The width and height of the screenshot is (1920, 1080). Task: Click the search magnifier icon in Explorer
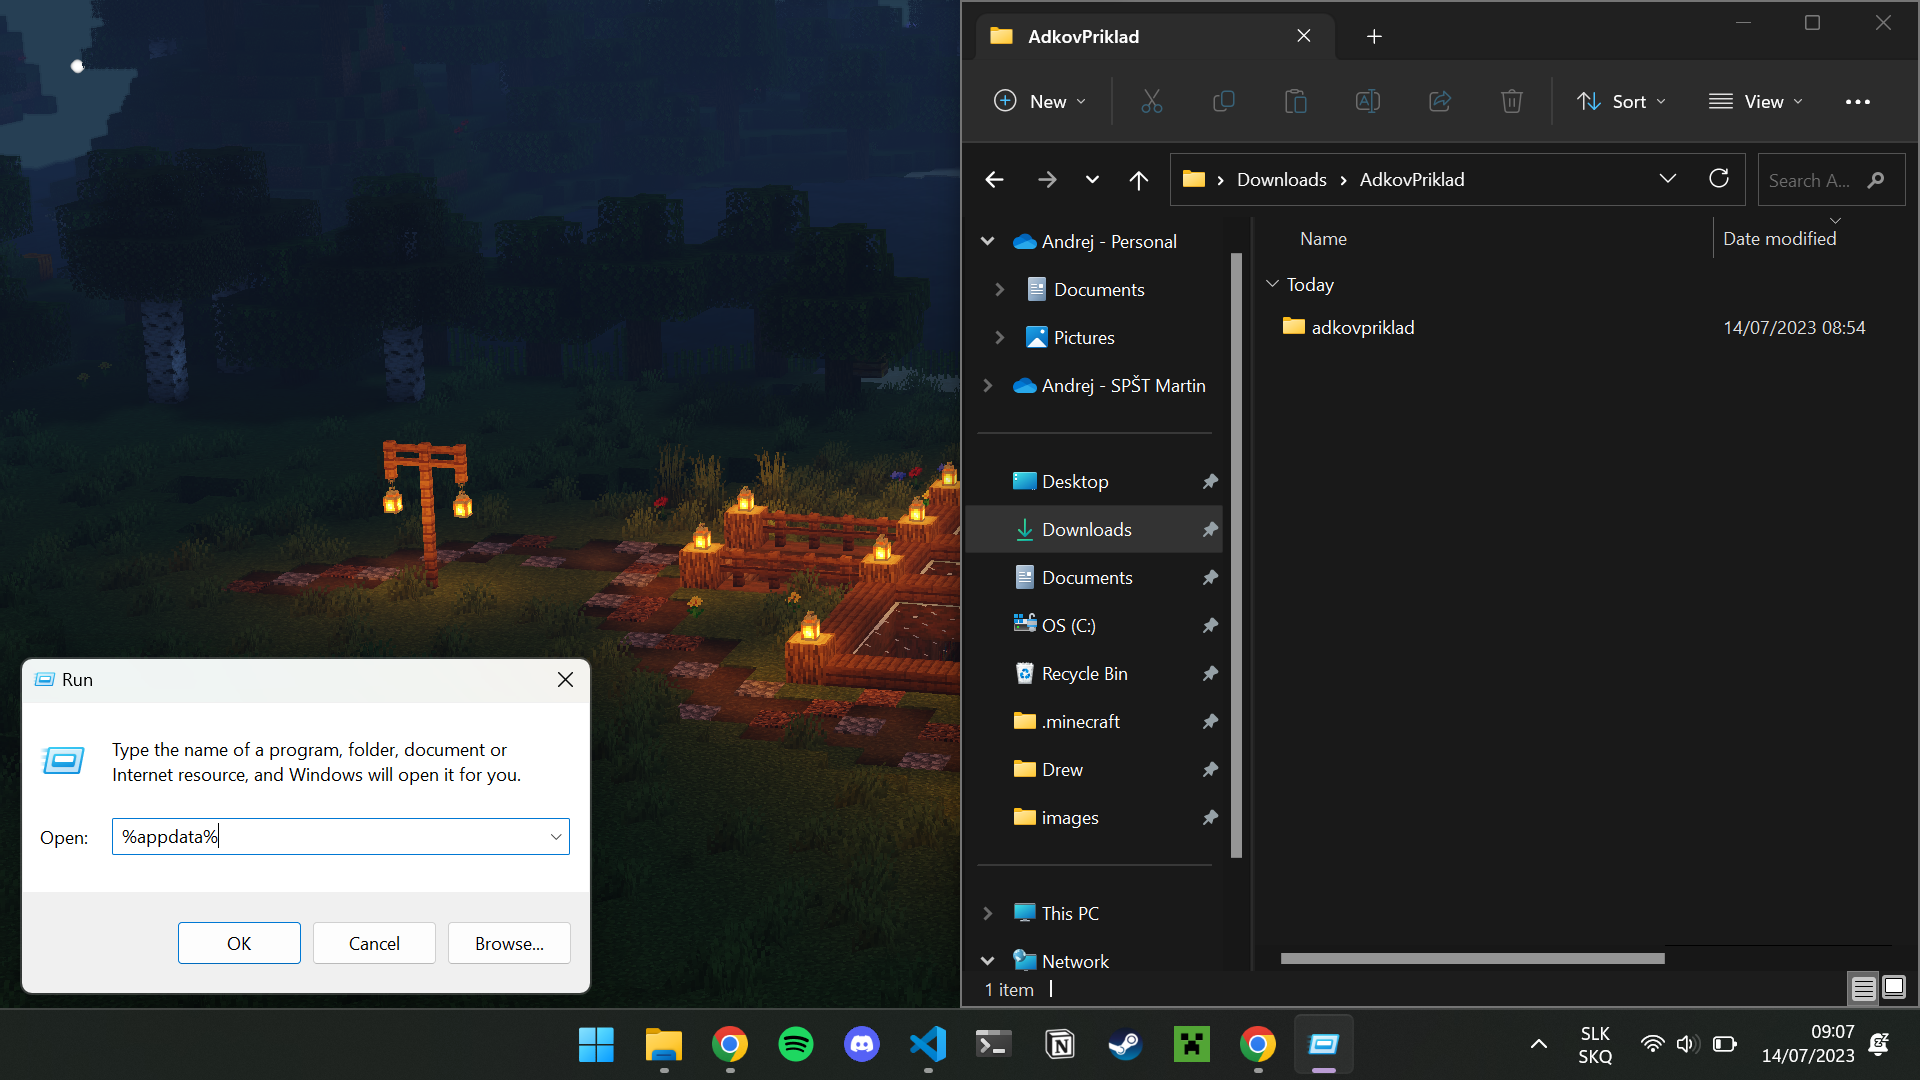coord(1876,180)
